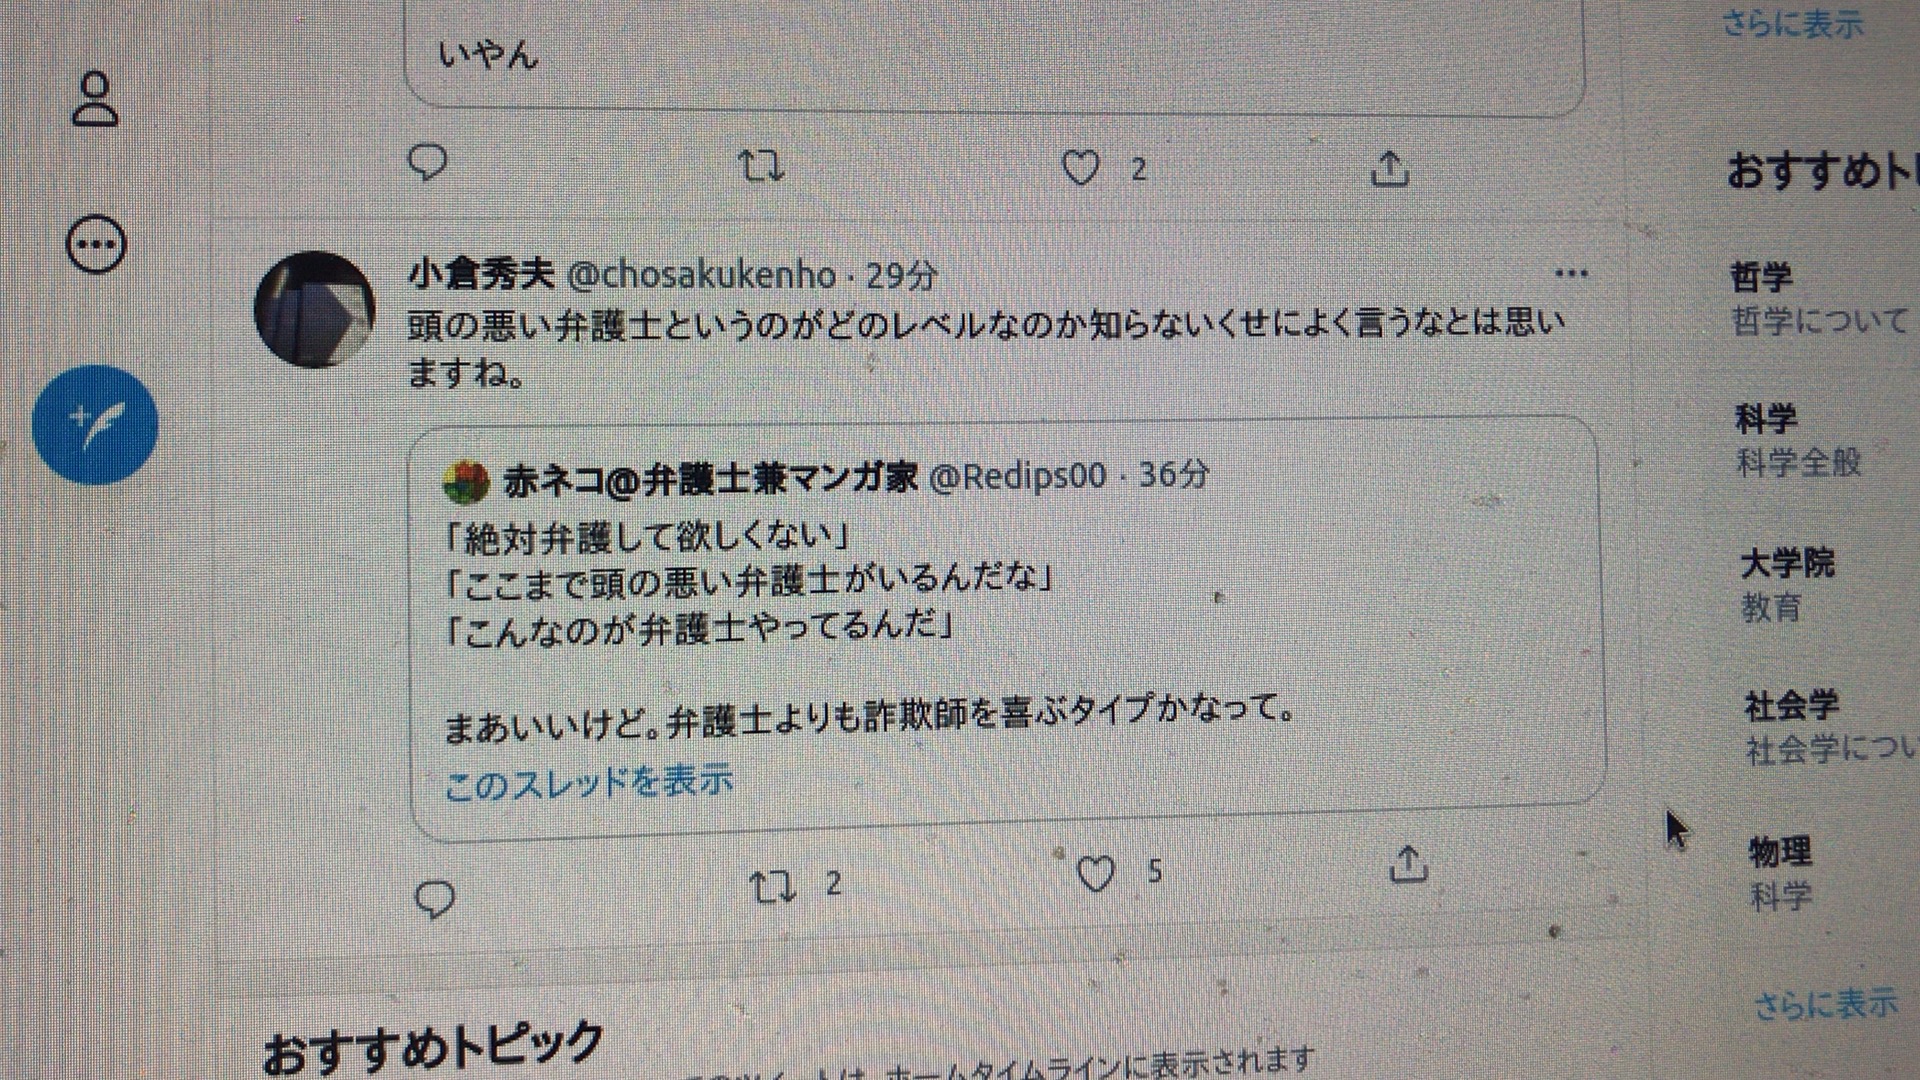Expand topics with bottom さらに表示 link
This screenshot has height=1080, width=1920.
click(x=1826, y=1003)
